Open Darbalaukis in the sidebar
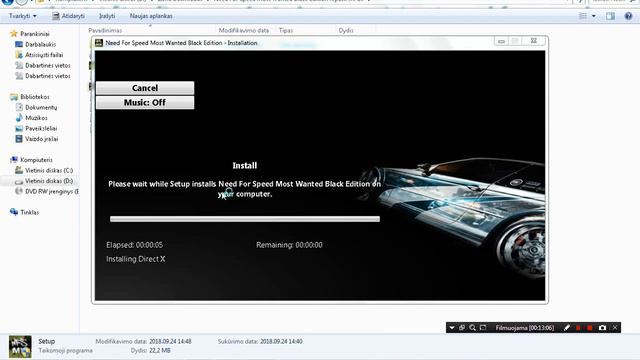This screenshot has height=360, width=640. click(x=40, y=44)
